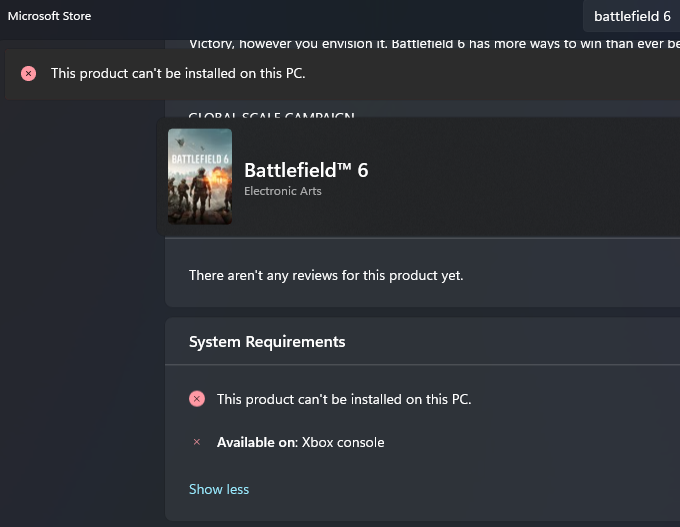The width and height of the screenshot is (680, 527).
Task: Open the Electronic Arts publisher link
Action: pos(283,191)
